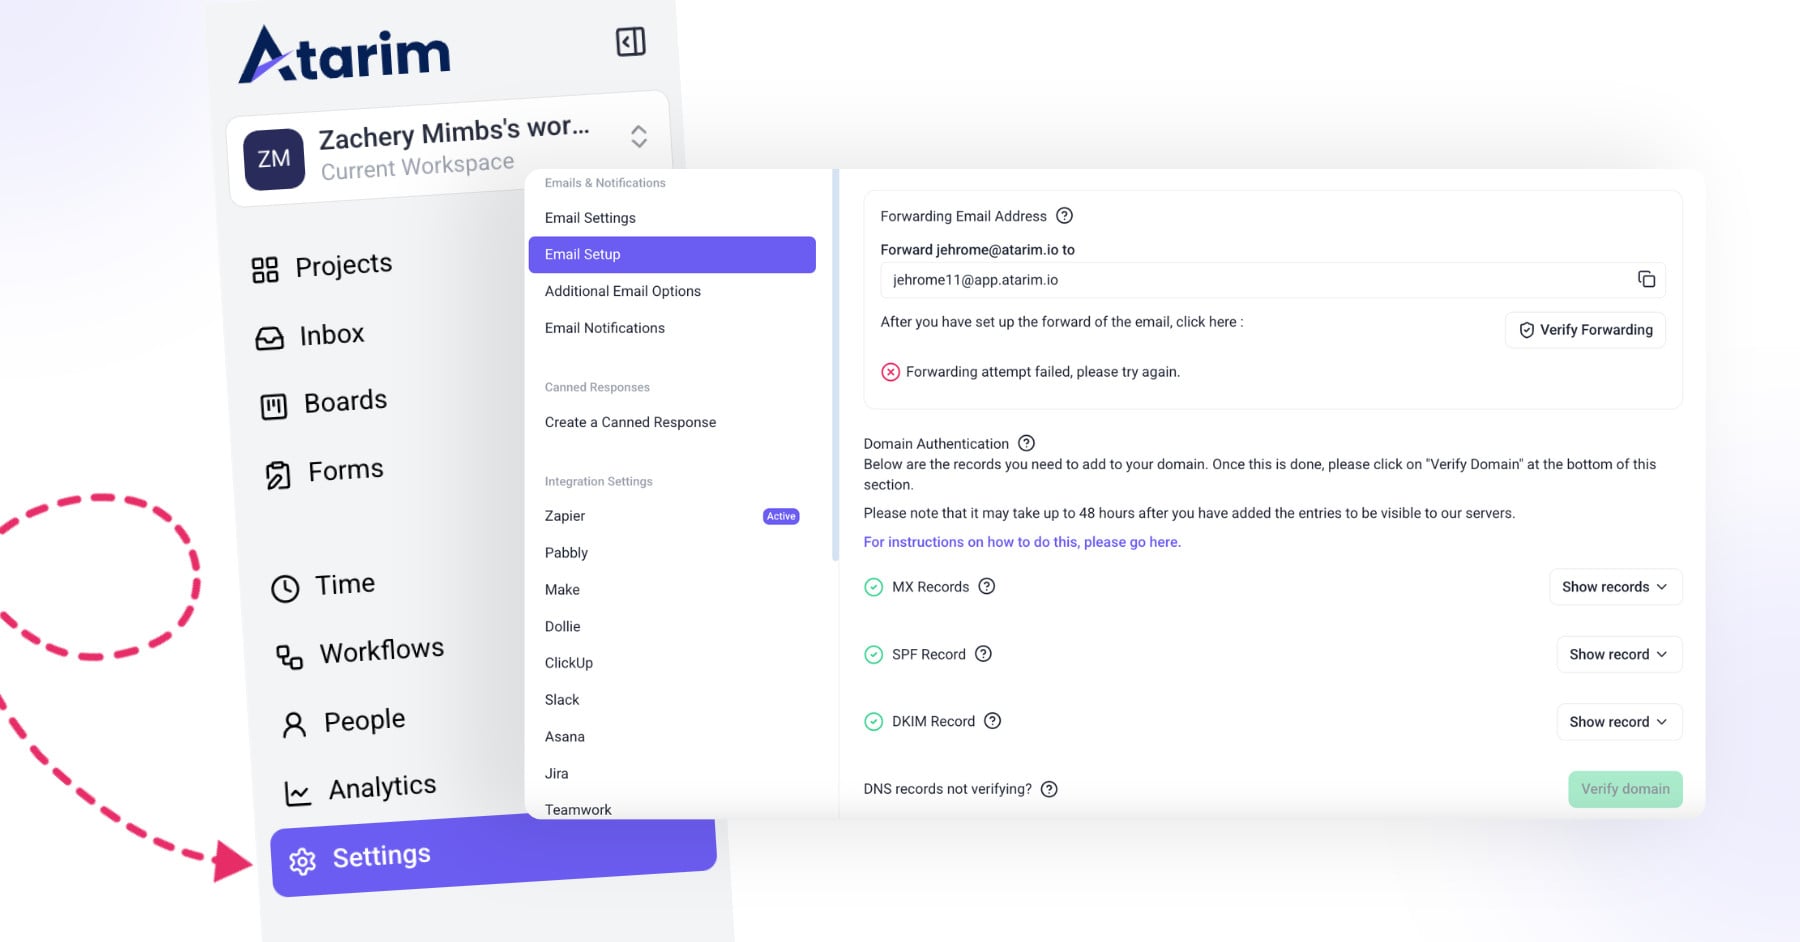
Task: Copy the forwarding email address
Action: point(1646,280)
